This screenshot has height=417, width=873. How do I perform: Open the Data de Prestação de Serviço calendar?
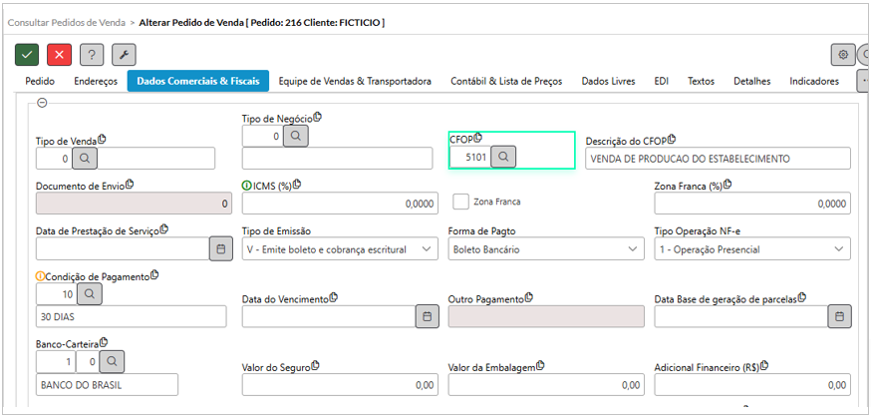click(220, 249)
